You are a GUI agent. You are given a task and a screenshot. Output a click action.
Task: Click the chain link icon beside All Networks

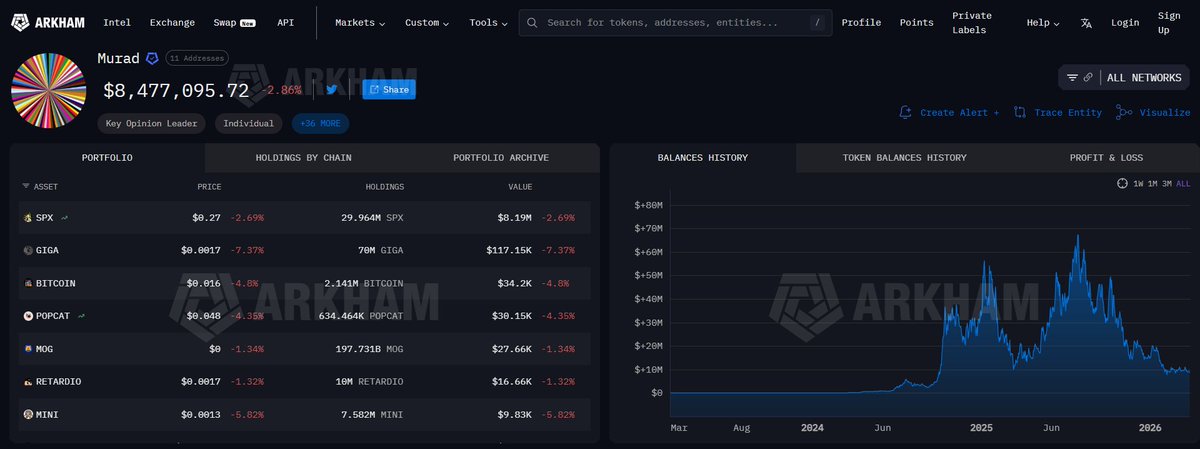(1088, 77)
